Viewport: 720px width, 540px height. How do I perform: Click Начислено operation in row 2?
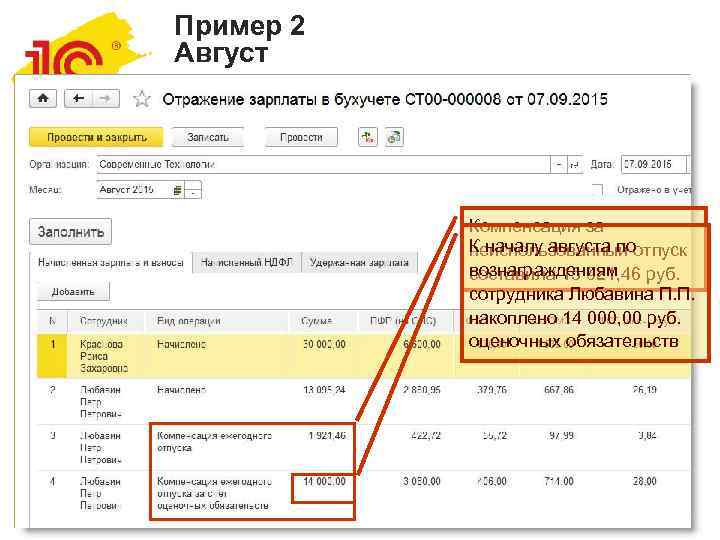click(x=181, y=390)
